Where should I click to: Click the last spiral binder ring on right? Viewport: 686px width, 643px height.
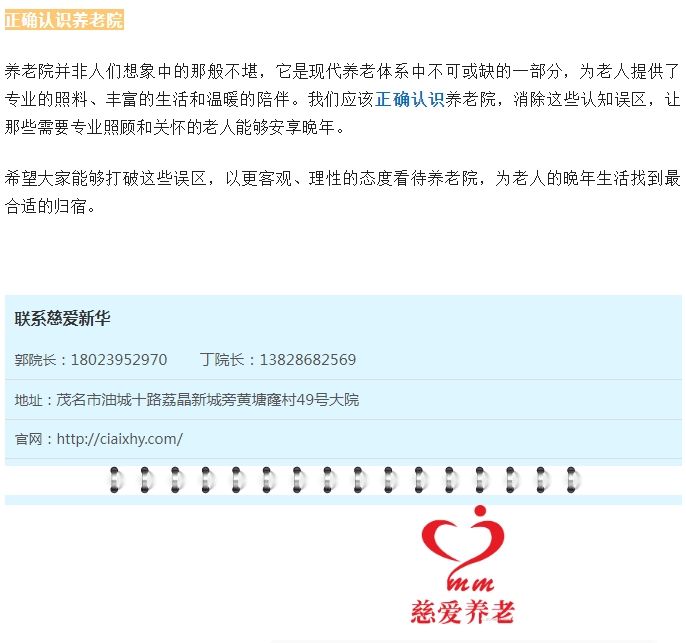point(571,480)
